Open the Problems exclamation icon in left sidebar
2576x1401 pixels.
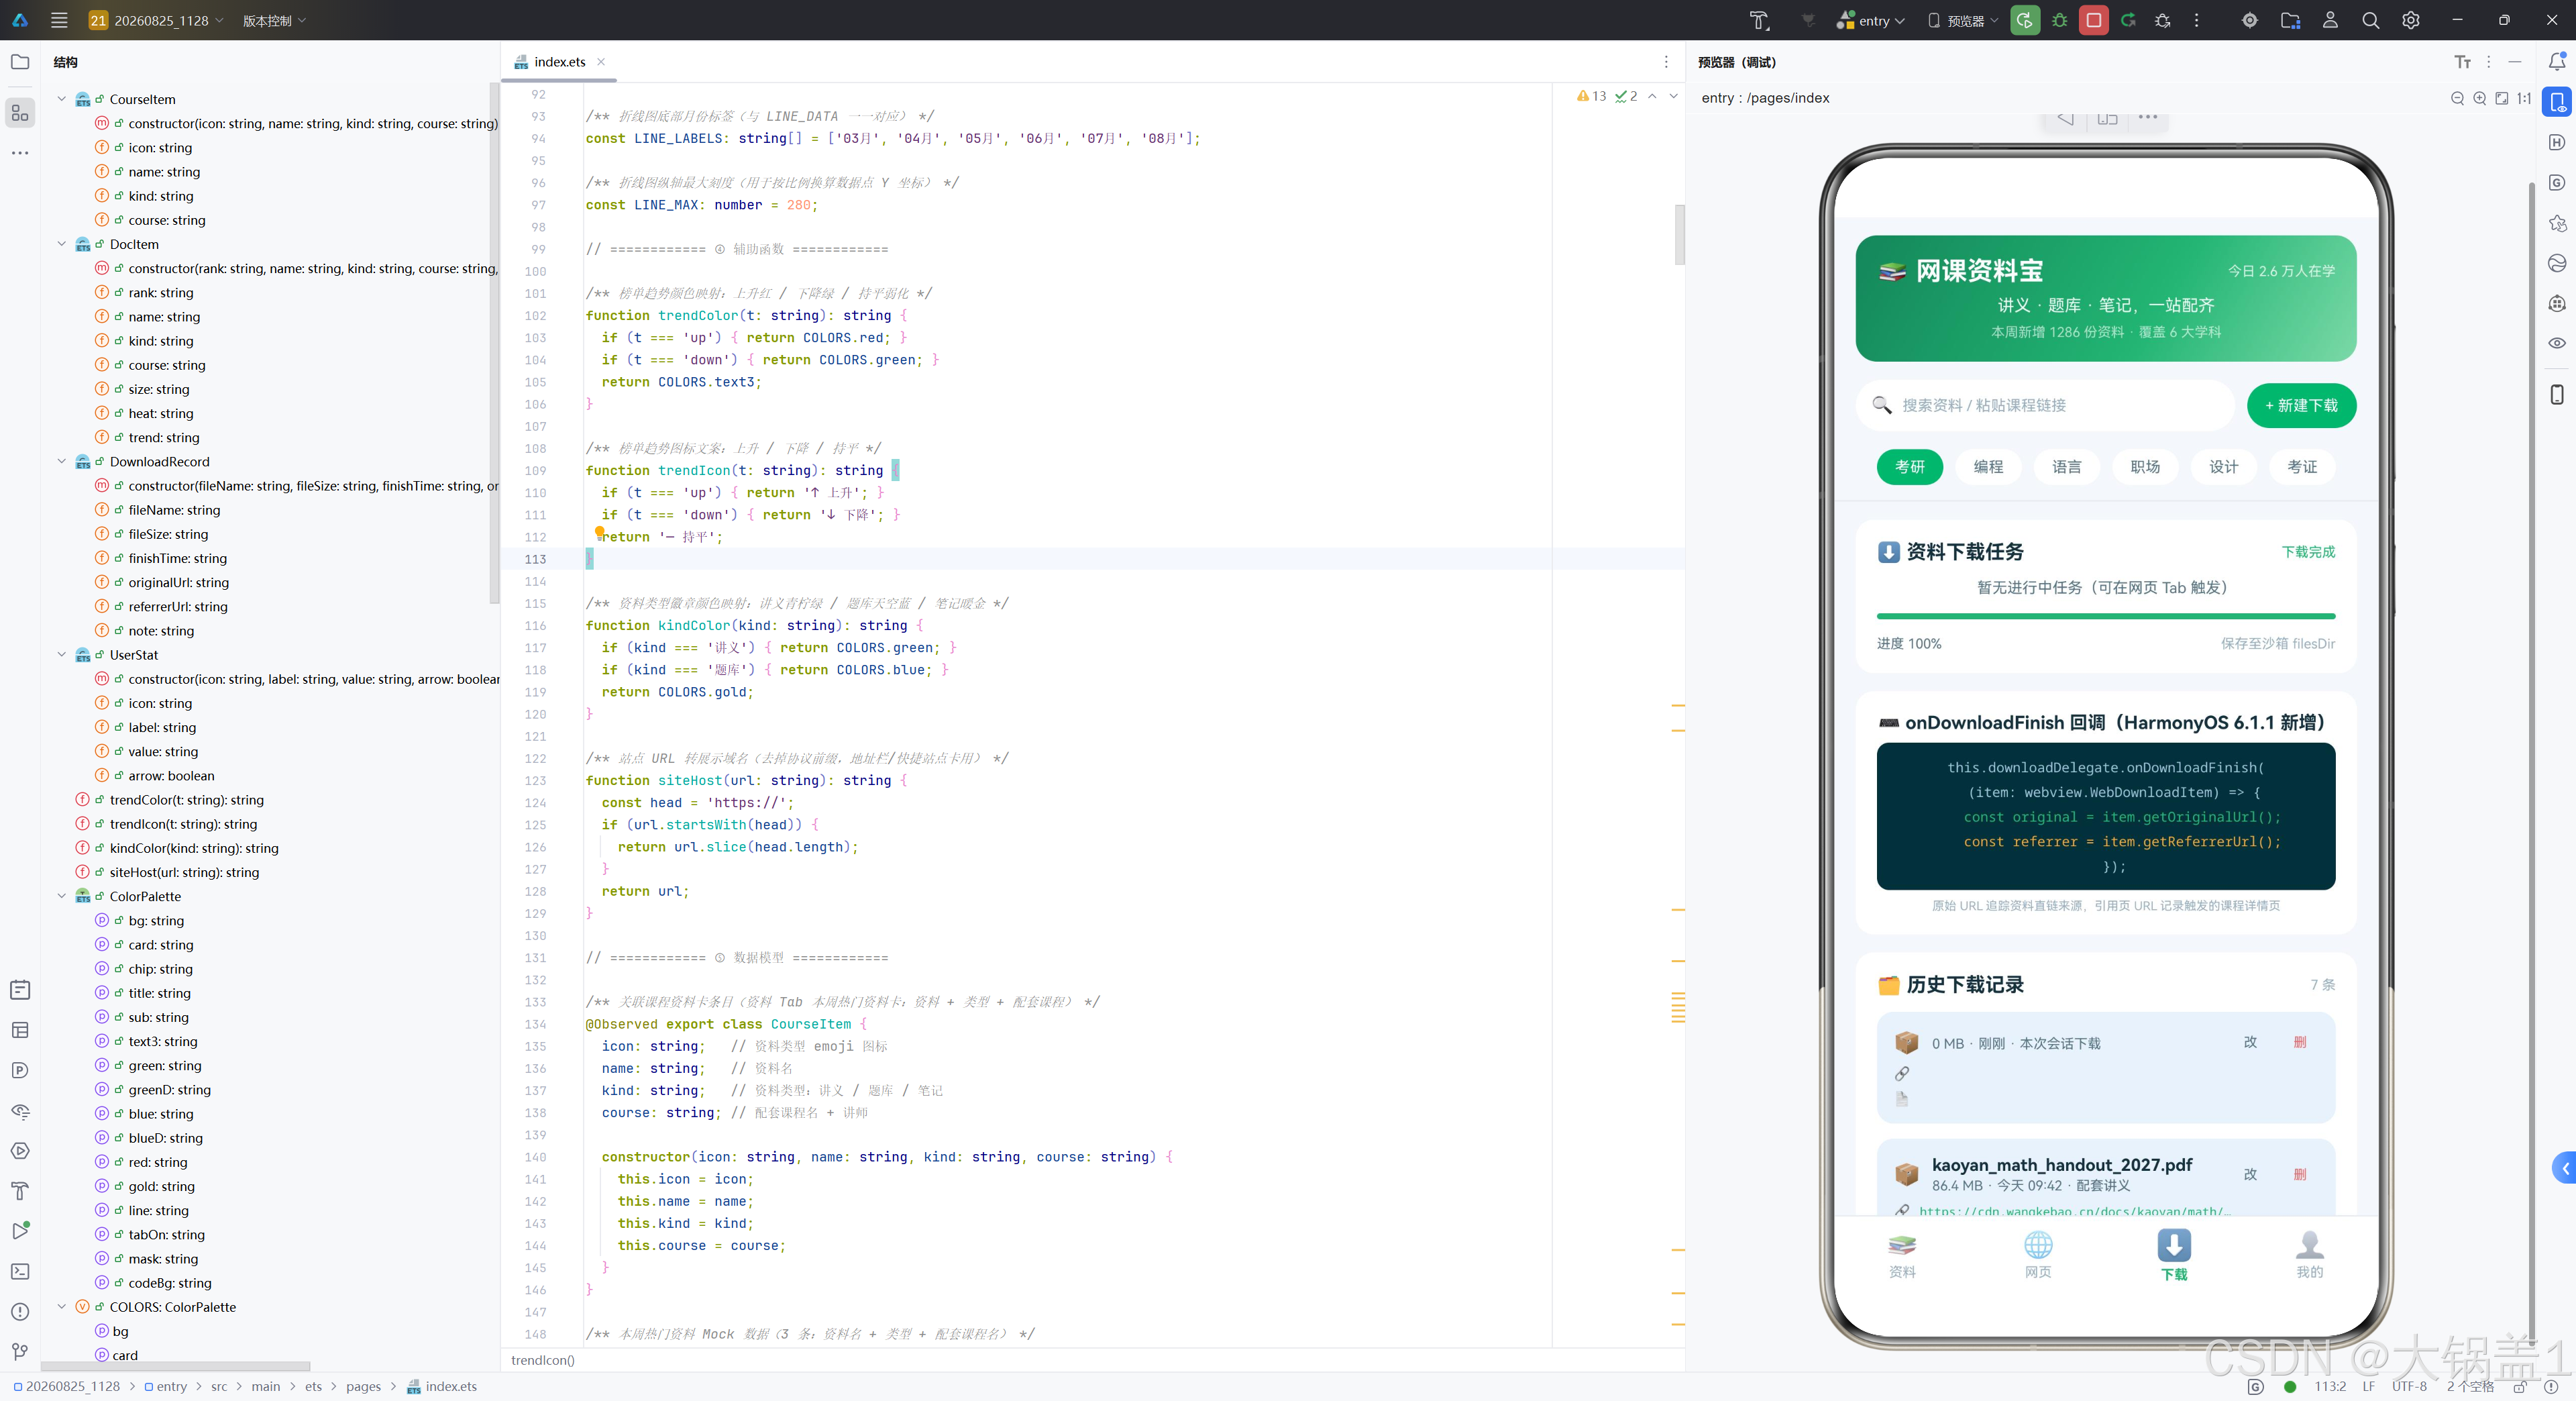pos(20,1312)
